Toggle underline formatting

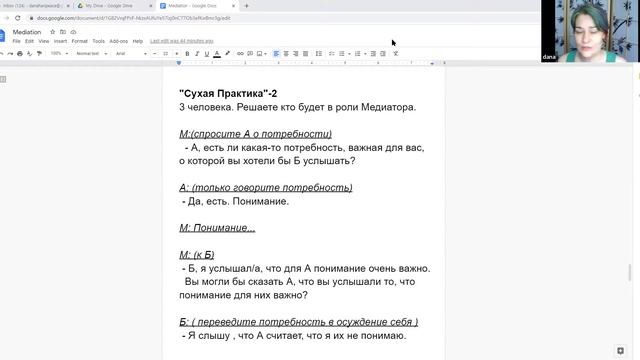pos(207,53)
